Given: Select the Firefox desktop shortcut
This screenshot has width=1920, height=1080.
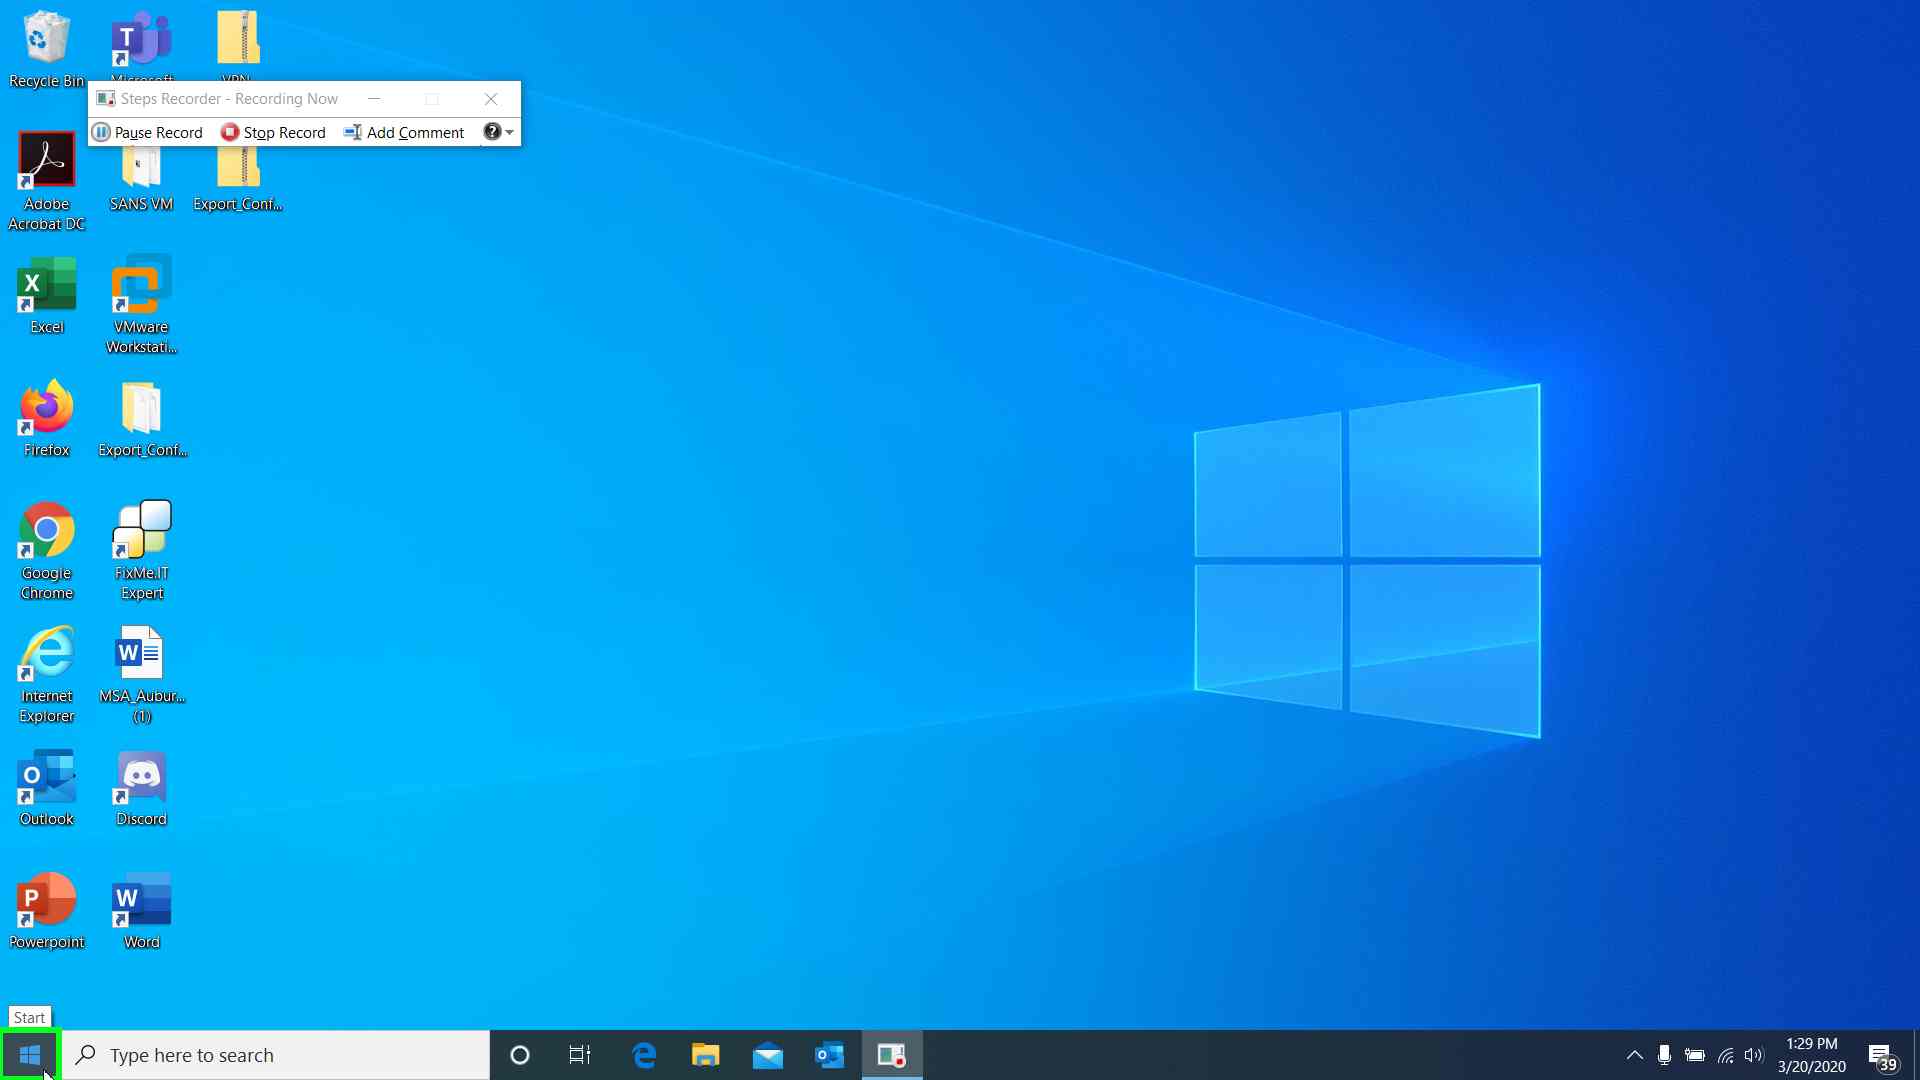Looking at the screenshot, I should tap(46, 417).
